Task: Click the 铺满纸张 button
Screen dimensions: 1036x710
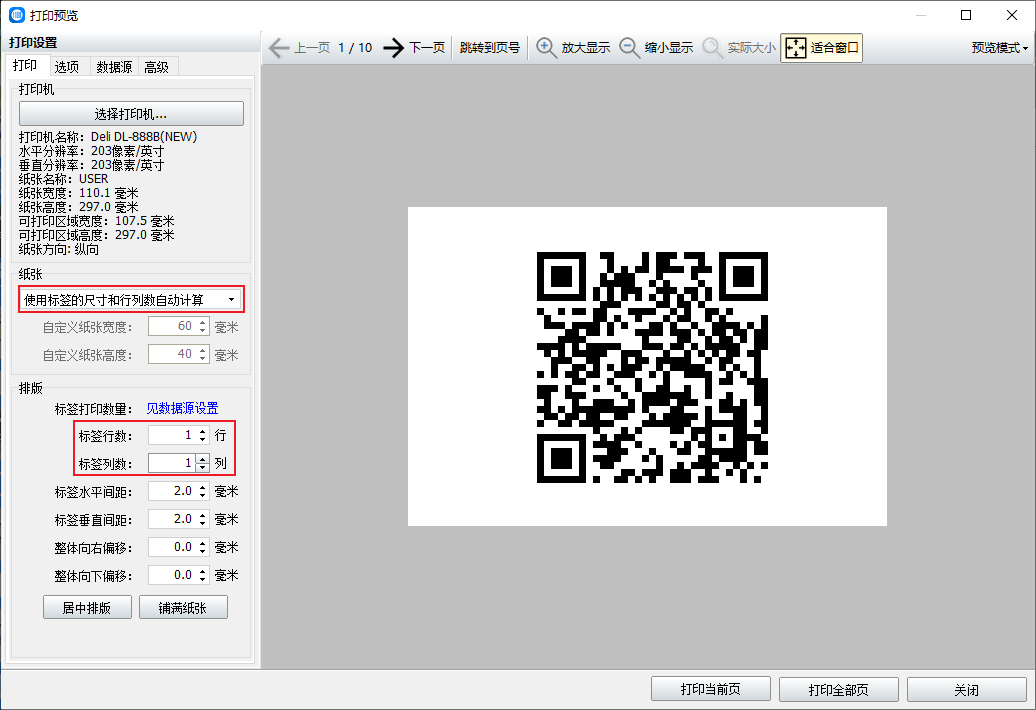Action: (x=183, y=608)
